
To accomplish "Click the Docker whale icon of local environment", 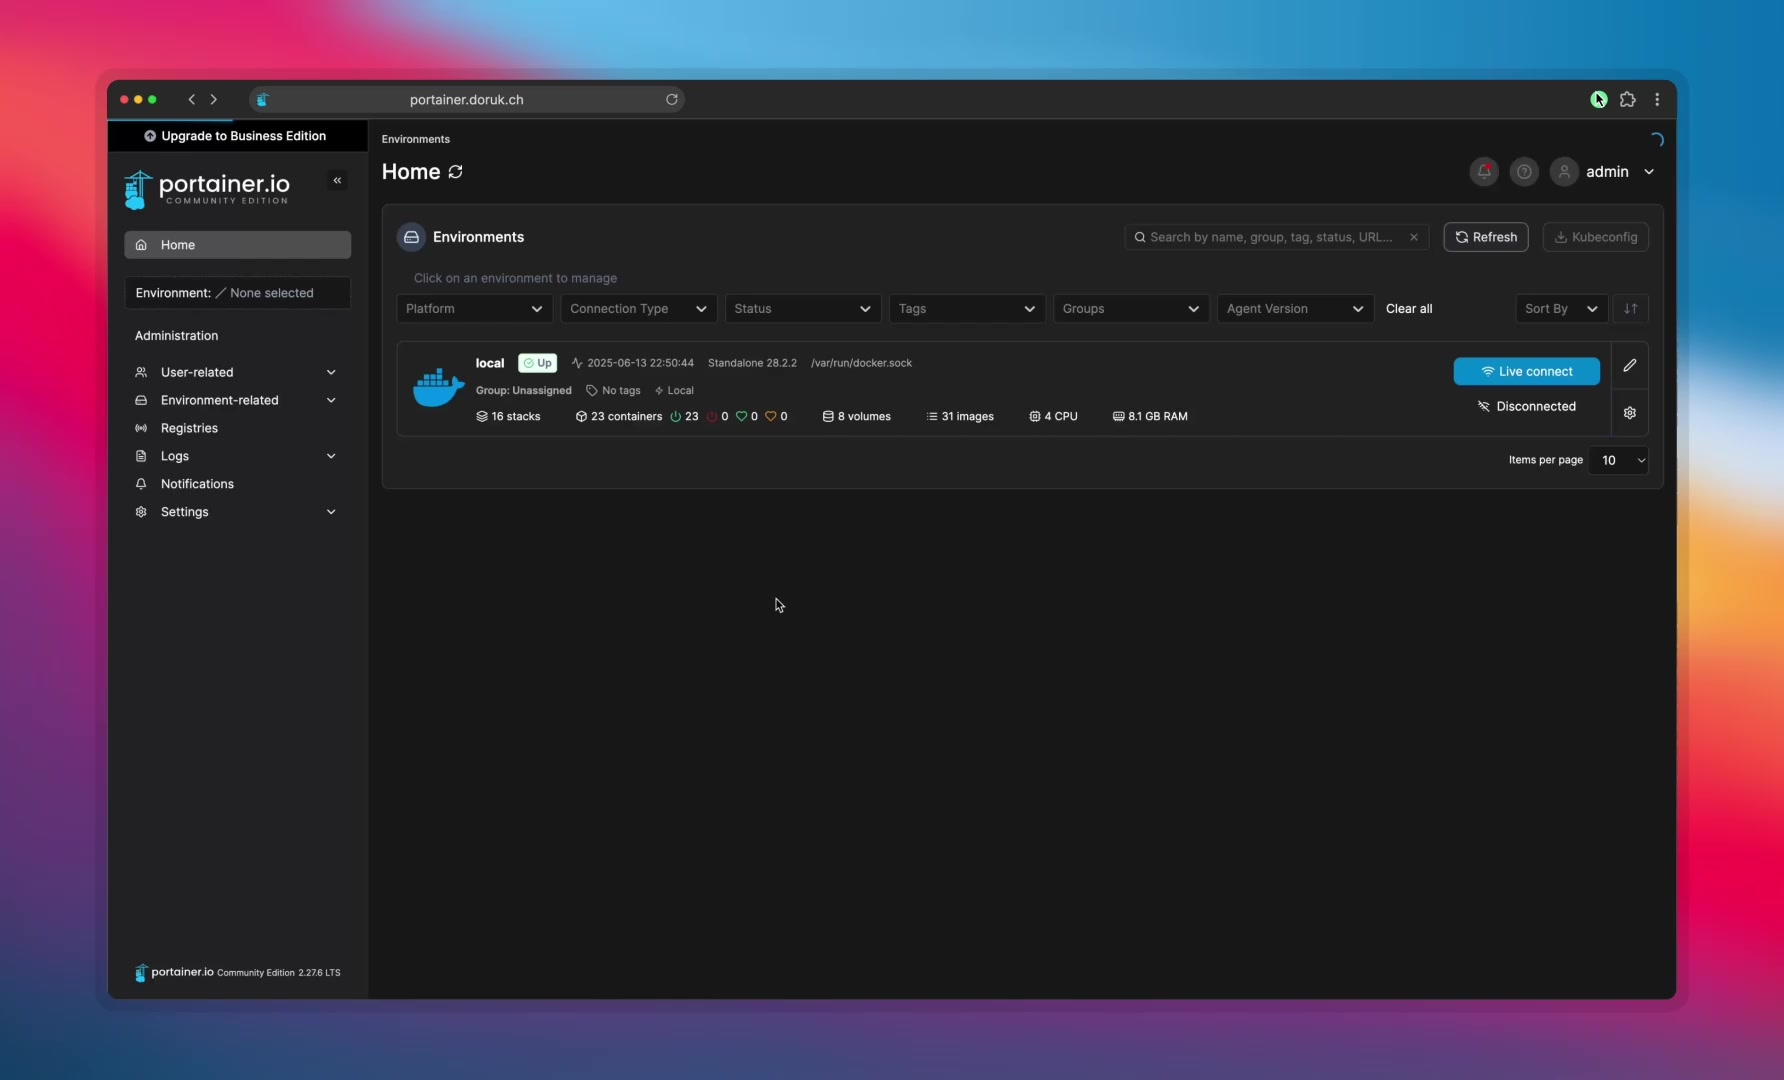I will coord(438,388).
